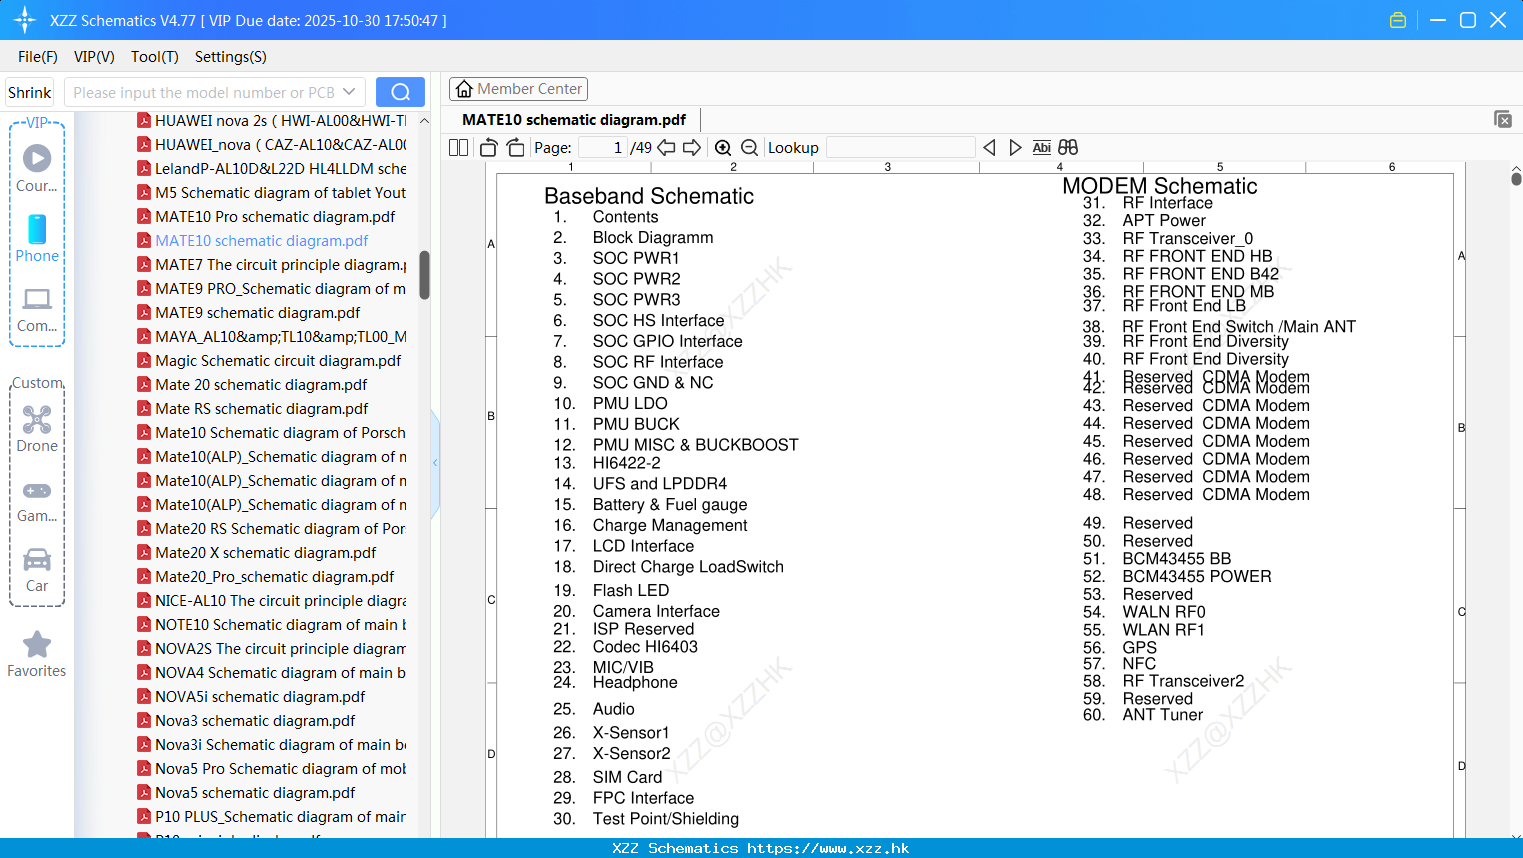Image resolution: width=1523 pixels, height=858 pixels.
Task: Select the Game sidebar category
Action: pos(37,500)
